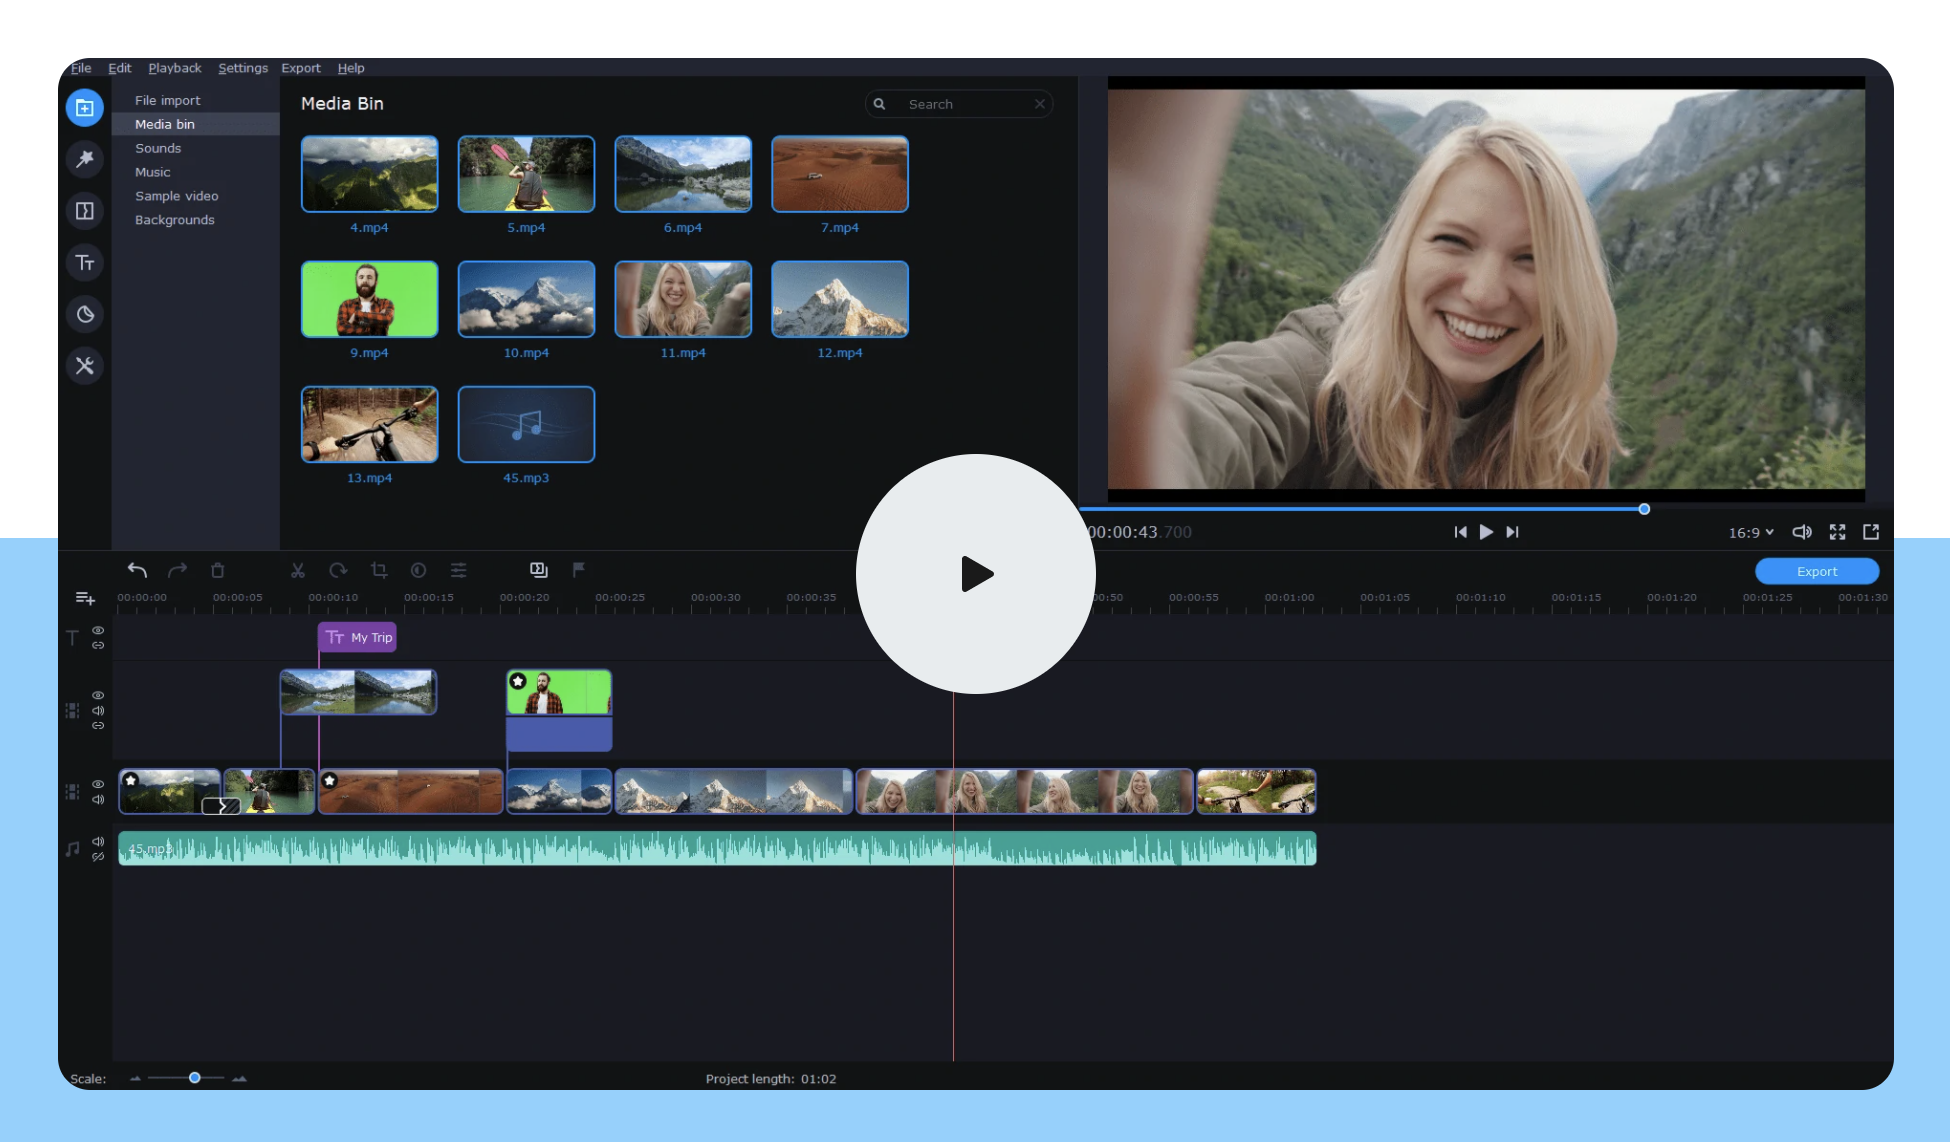Open the Settings menu
The image size is (1950, 1142).
243,68
